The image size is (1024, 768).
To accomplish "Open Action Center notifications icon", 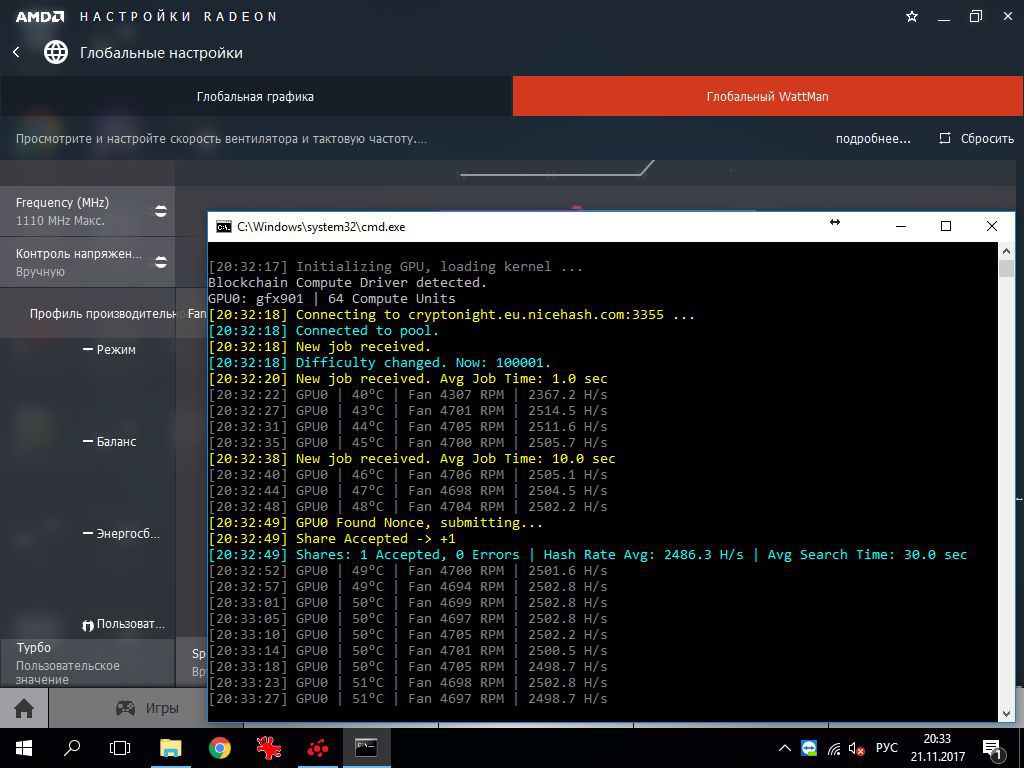I will (x=992, y=749).
